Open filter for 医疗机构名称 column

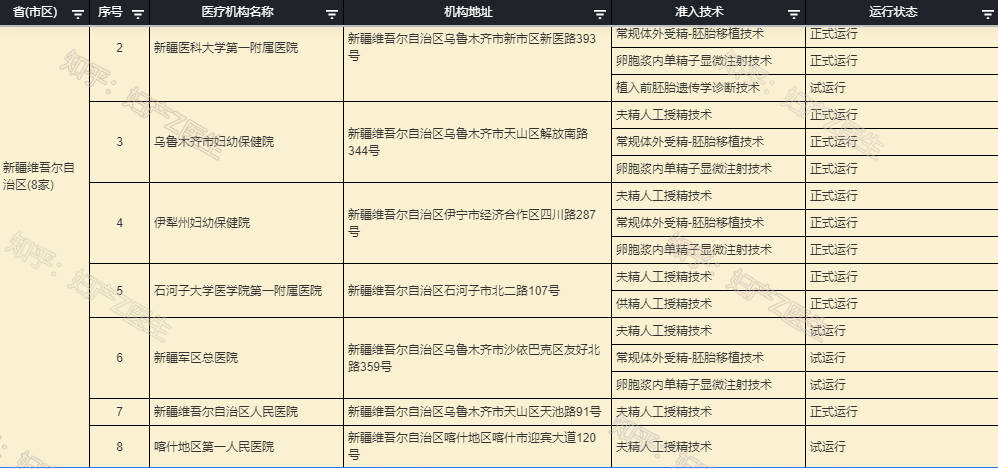click(x=332, y=14)
